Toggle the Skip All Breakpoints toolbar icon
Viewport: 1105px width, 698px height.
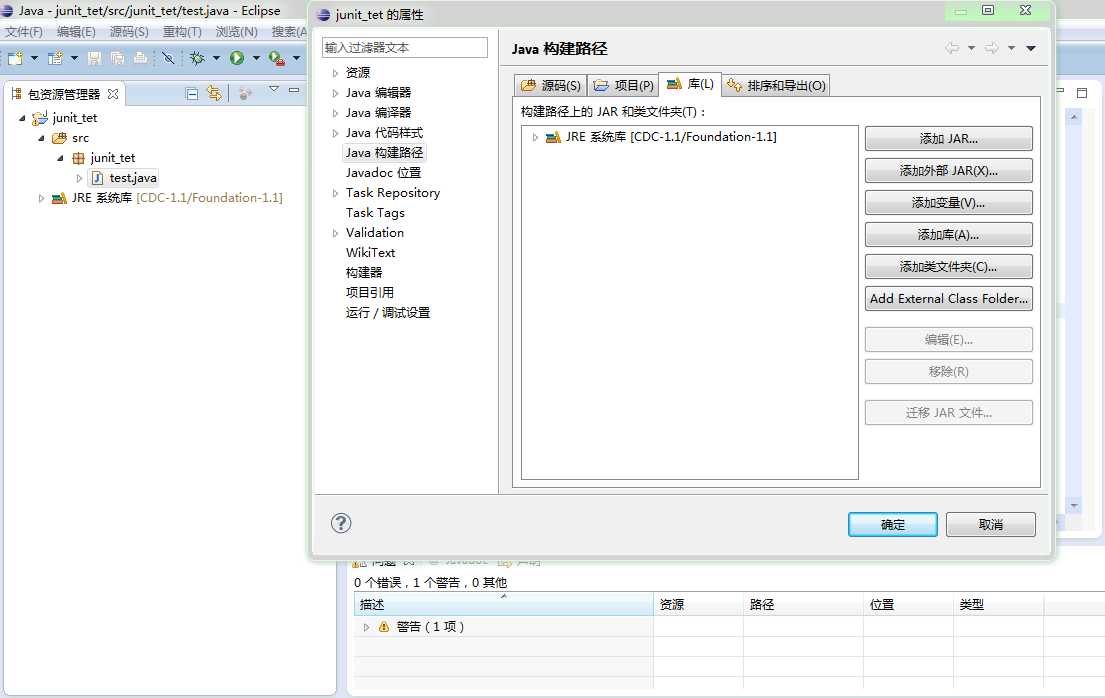point(168,58)
